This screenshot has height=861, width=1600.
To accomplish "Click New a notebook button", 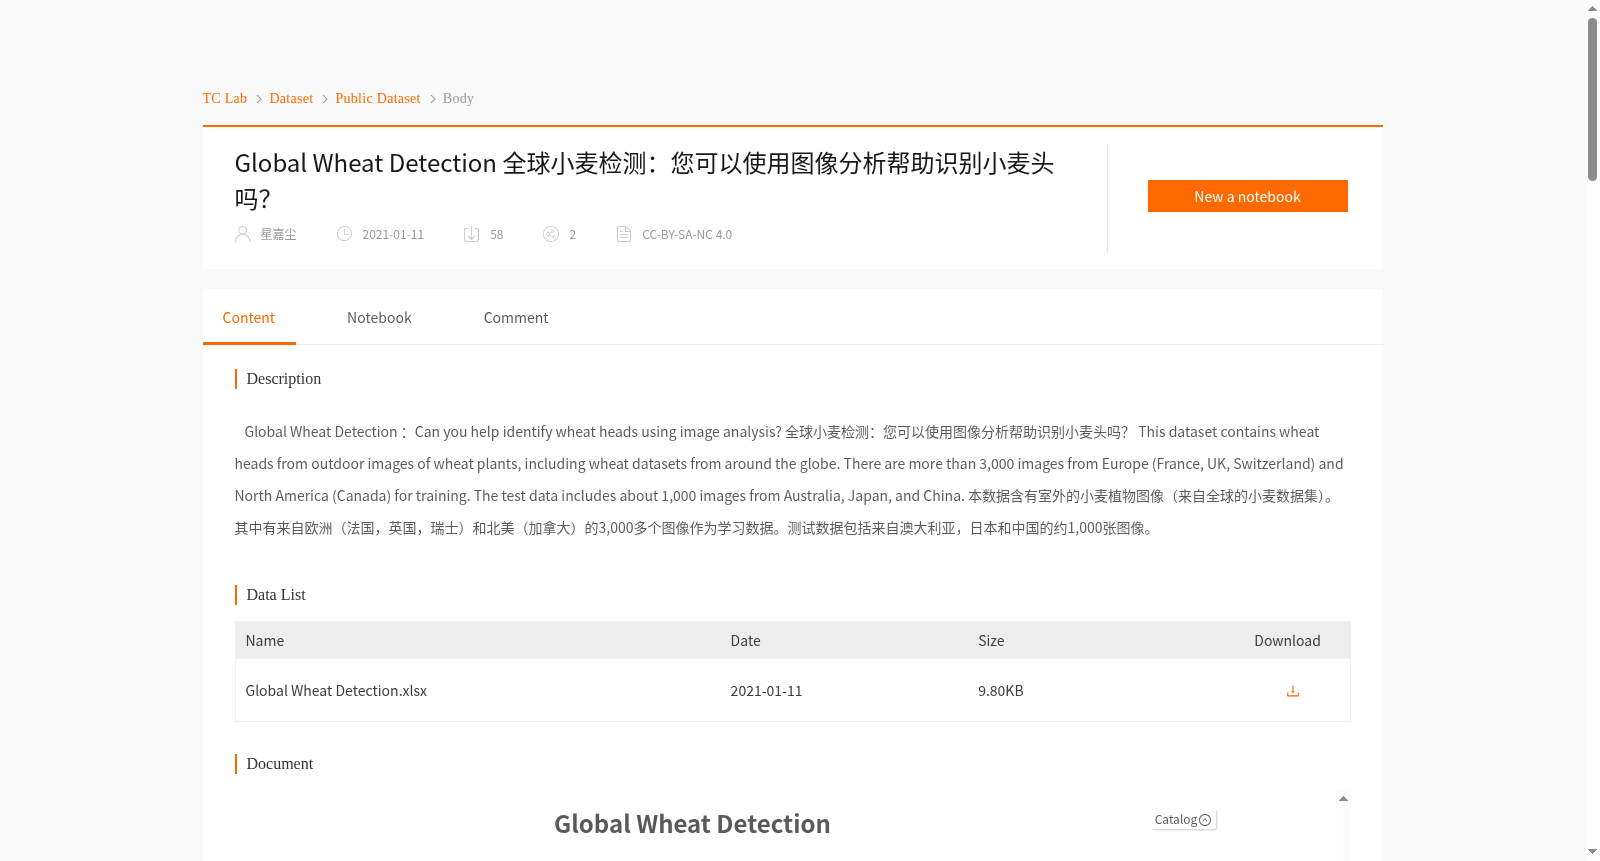I will [1247, 196].
